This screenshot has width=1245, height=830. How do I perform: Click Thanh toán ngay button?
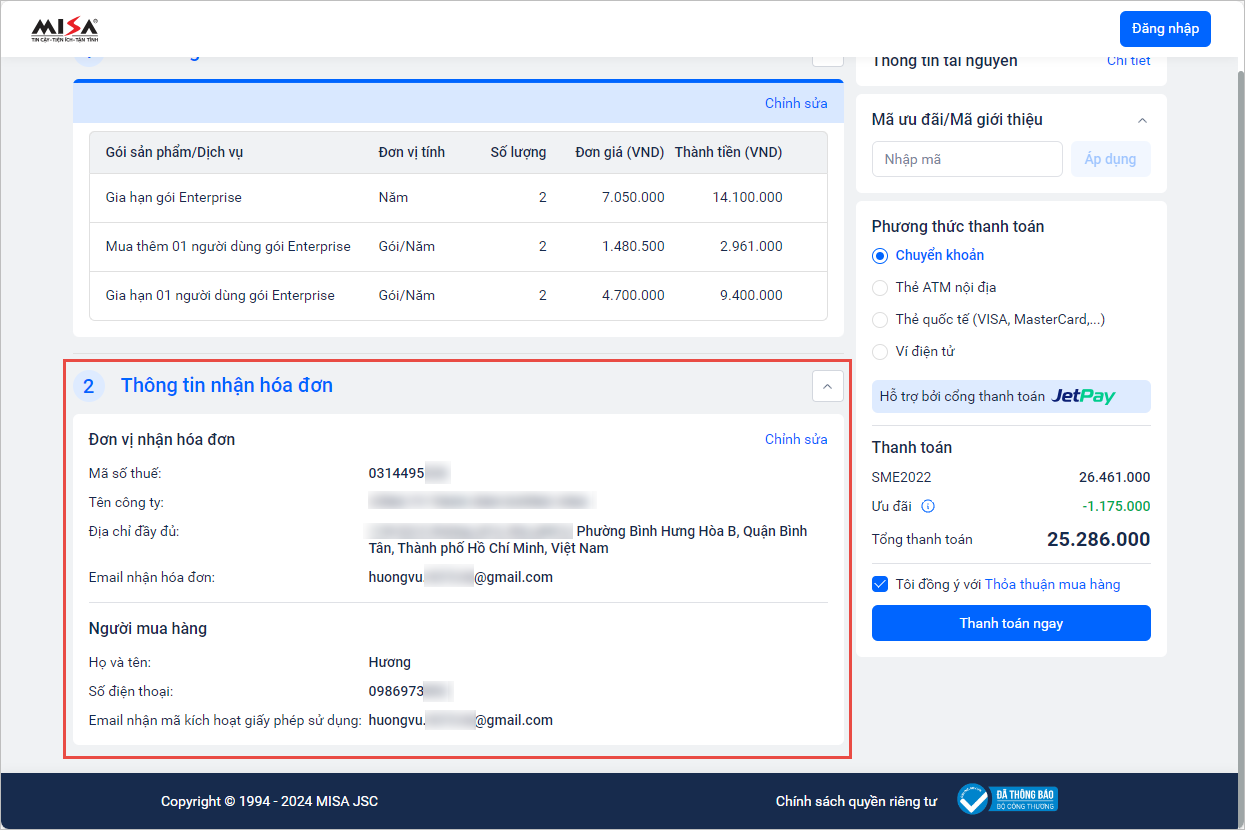point(1011,623)
